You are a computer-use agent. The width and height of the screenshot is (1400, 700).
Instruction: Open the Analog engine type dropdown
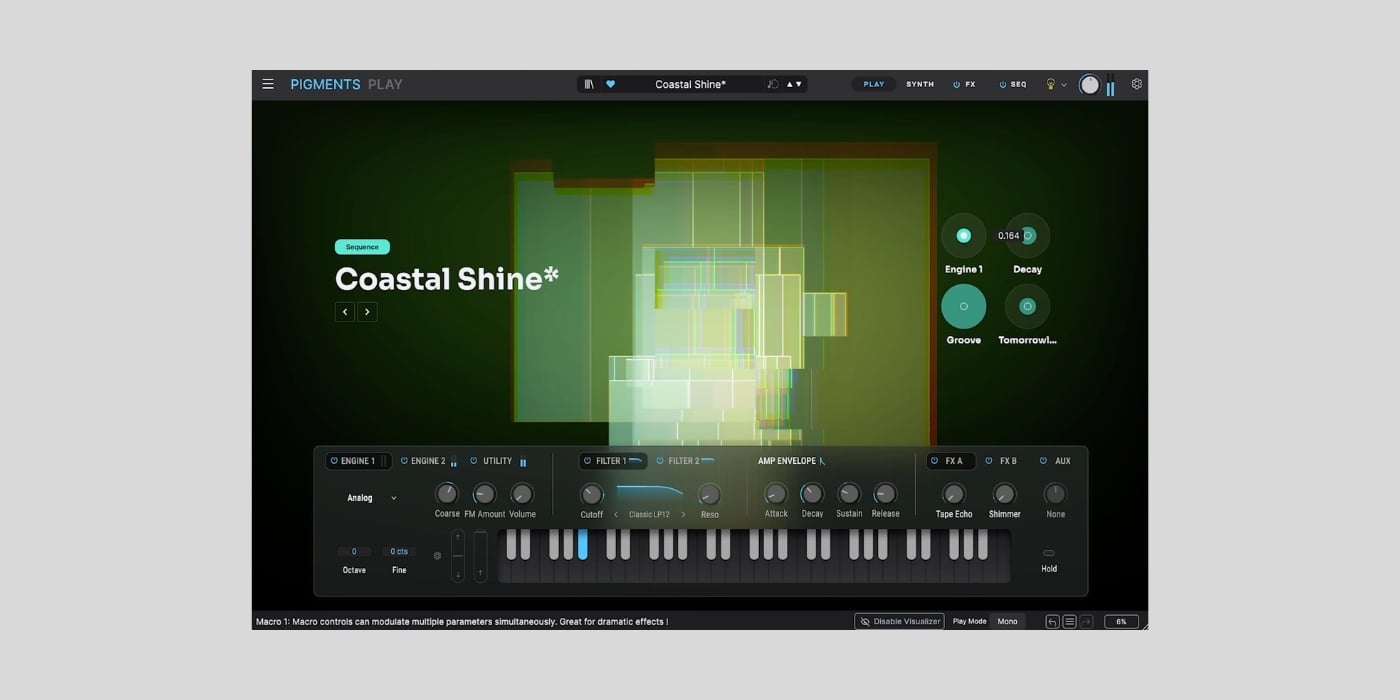point(372,498)
